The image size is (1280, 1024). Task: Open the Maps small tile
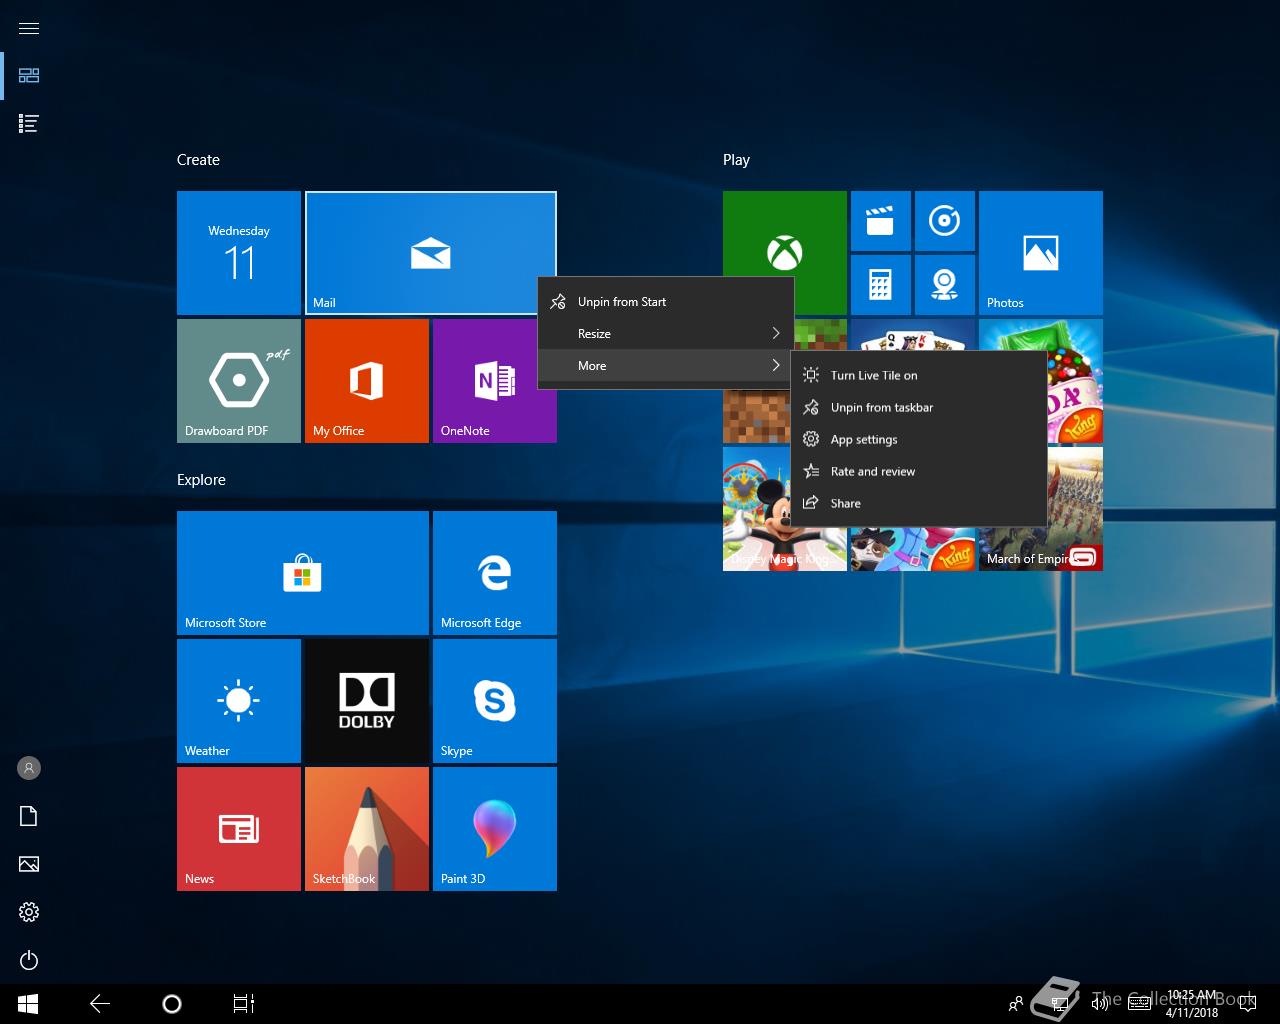(x=945, y=285)
